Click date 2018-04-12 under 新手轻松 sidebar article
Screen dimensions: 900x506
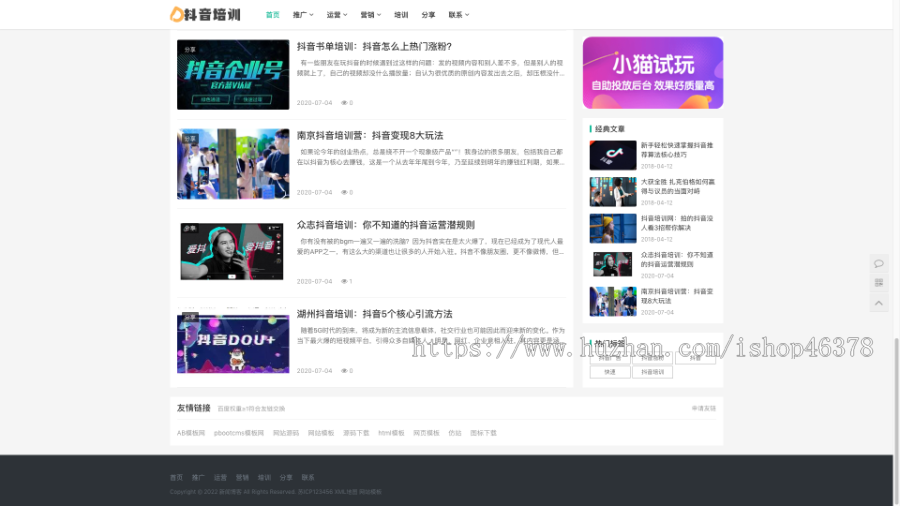click(x=657, y=166)
